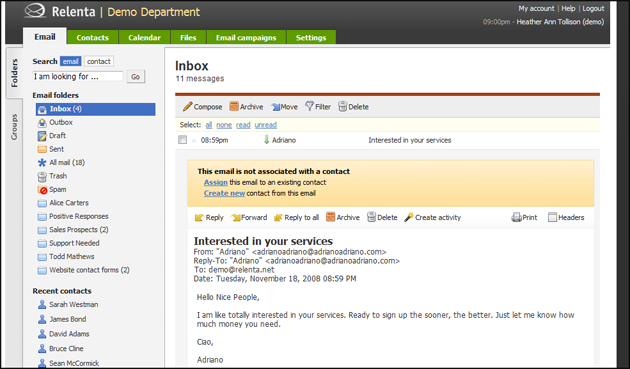Open the 'Interested in your services' message subject
Image resolution: width=630 pixels, height=369 pixels.
point(410,140)
